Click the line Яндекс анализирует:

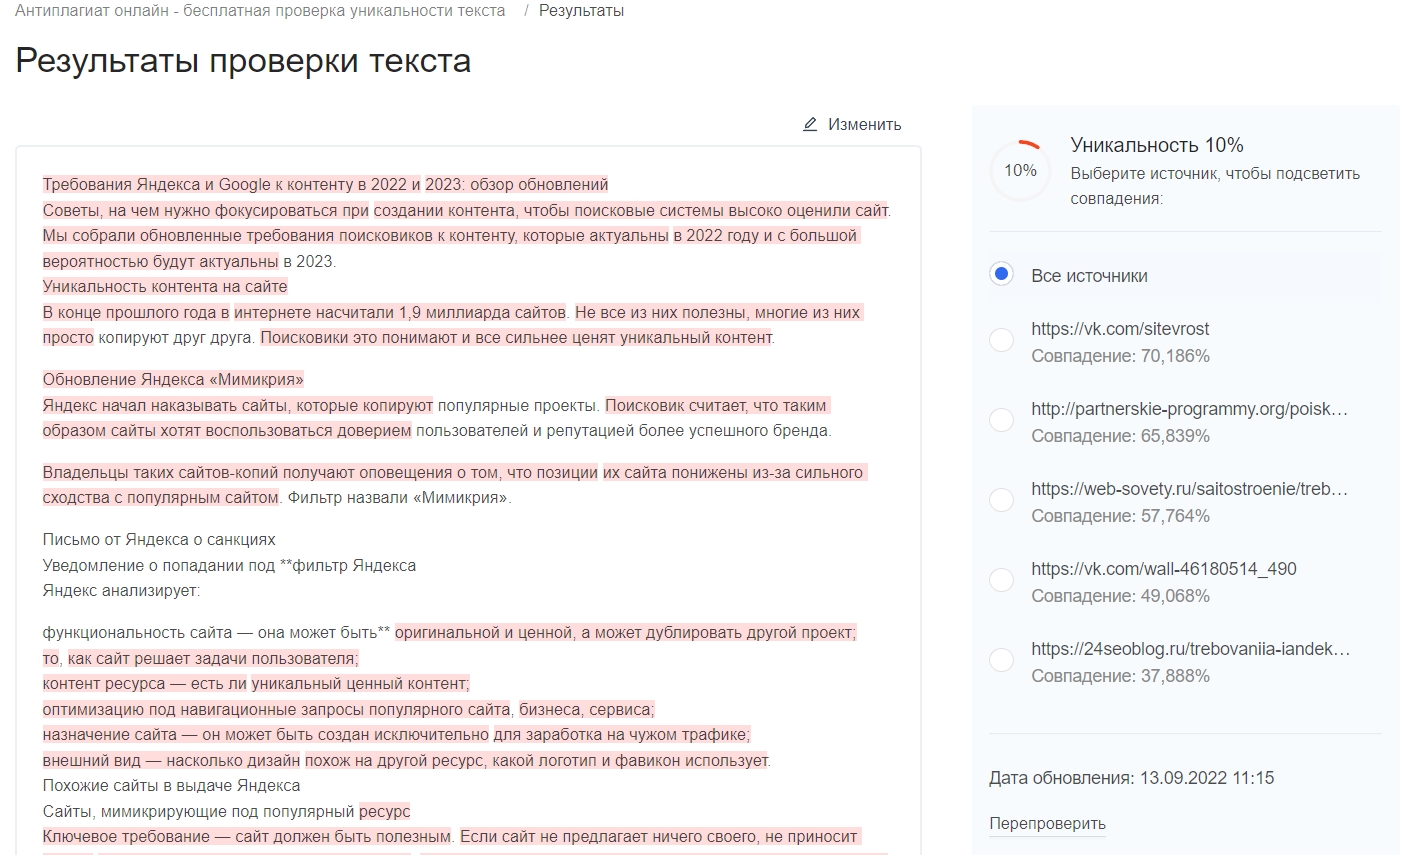(x=121, y=591)
